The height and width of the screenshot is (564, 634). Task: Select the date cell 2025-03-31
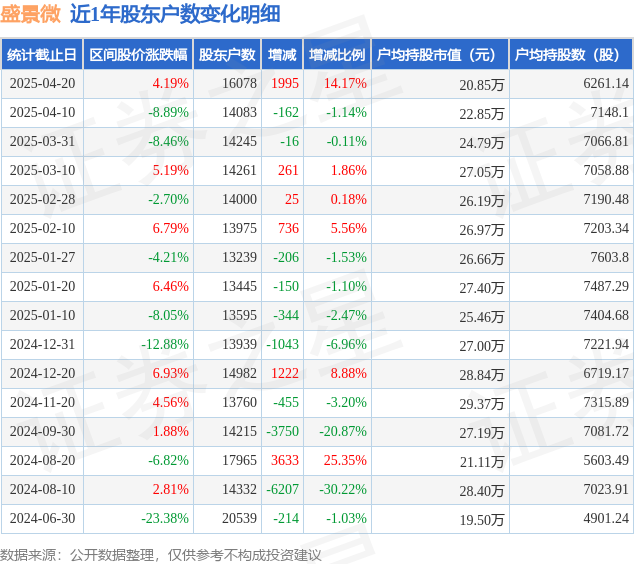42,142
